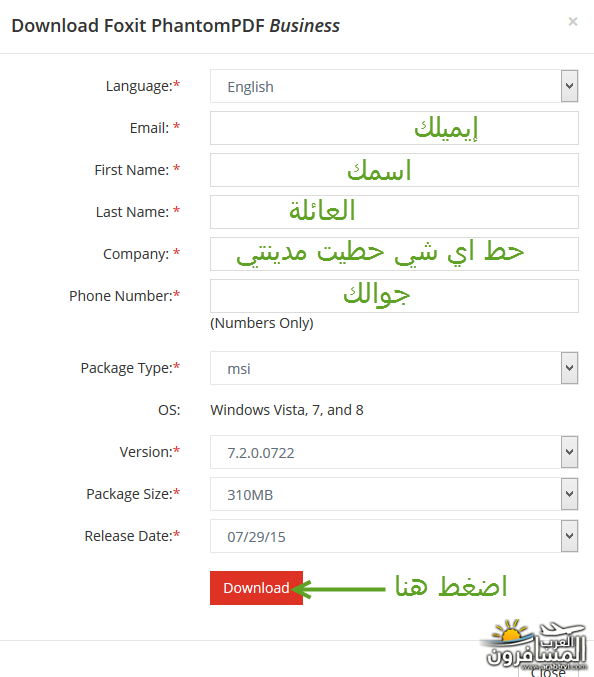Click the Package Size dropdown arrow

(569, 494)
